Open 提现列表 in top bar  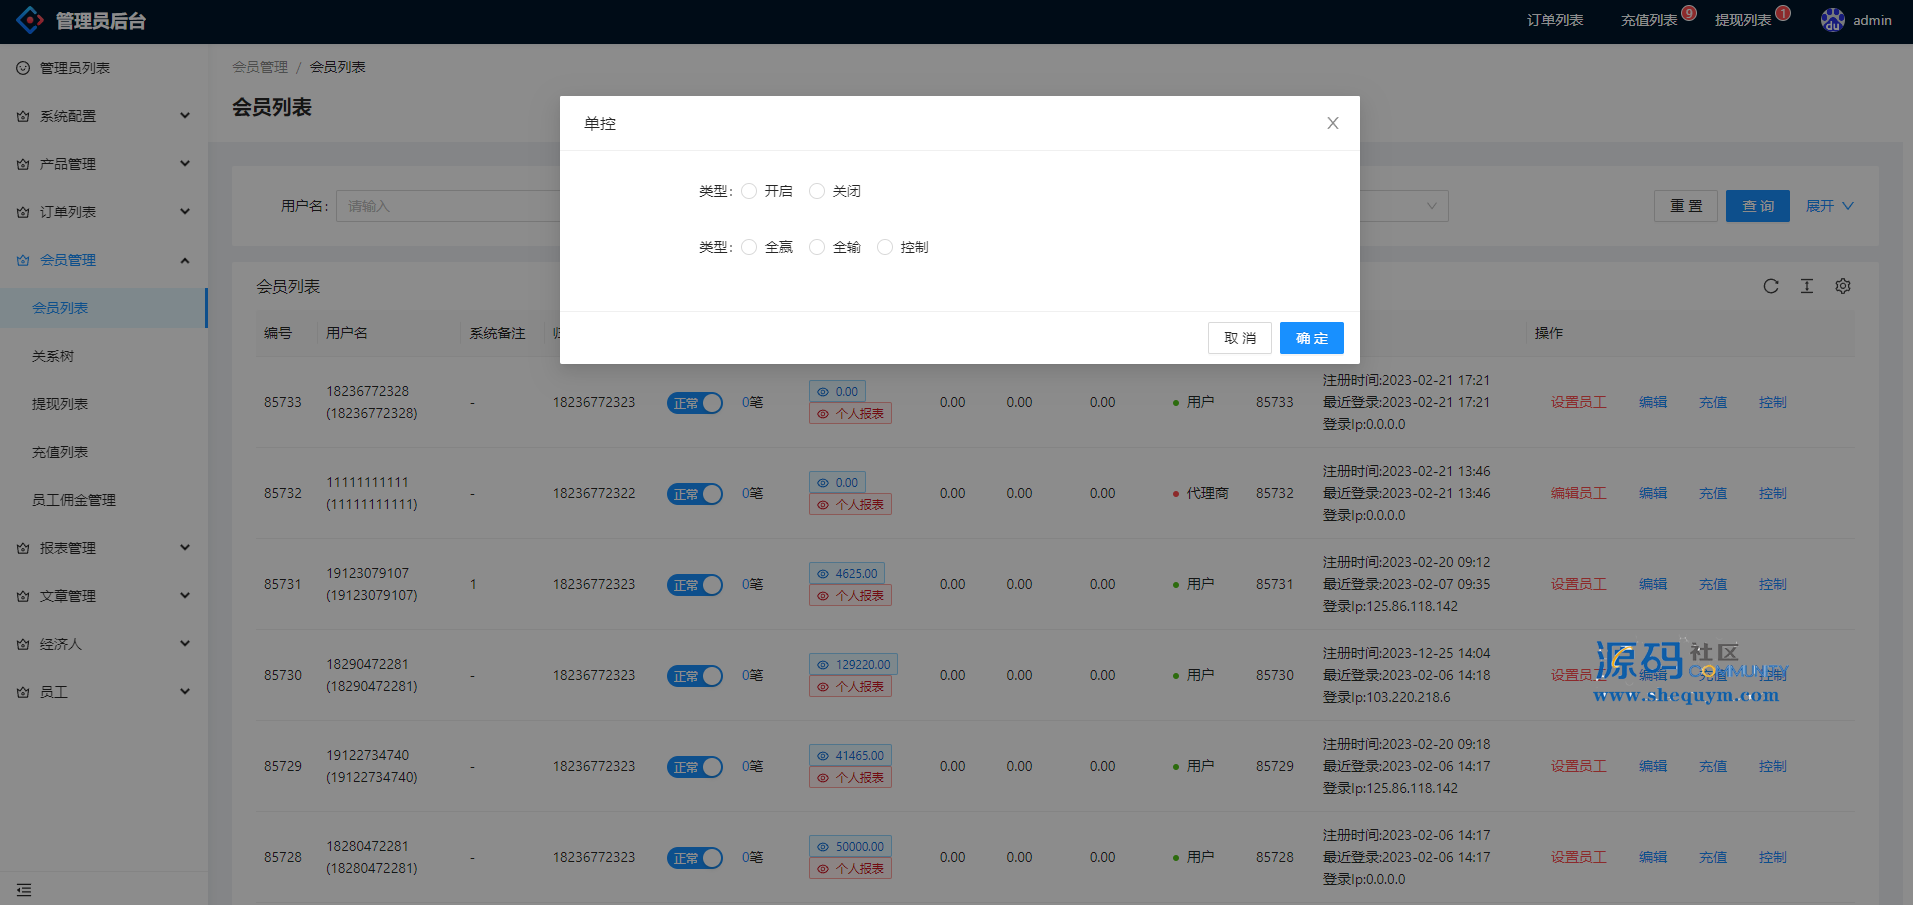pos(1743,20)
